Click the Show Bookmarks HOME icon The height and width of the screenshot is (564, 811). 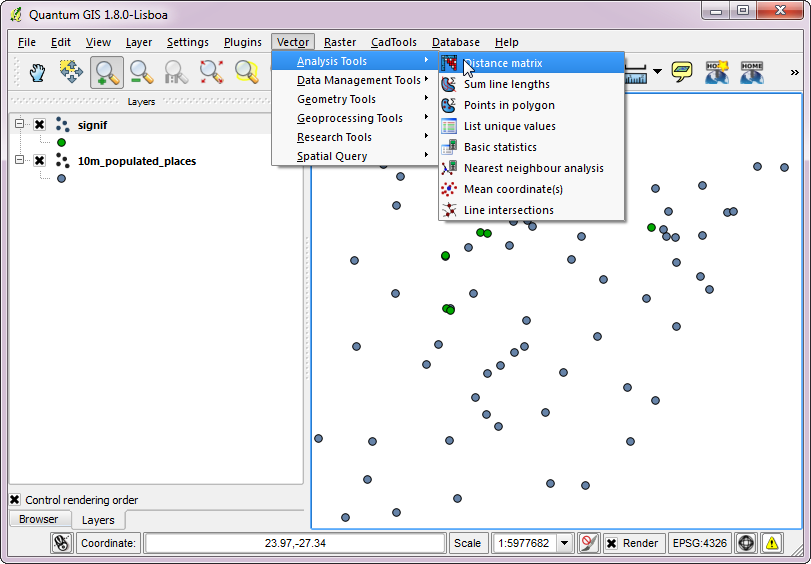(752, 72)
